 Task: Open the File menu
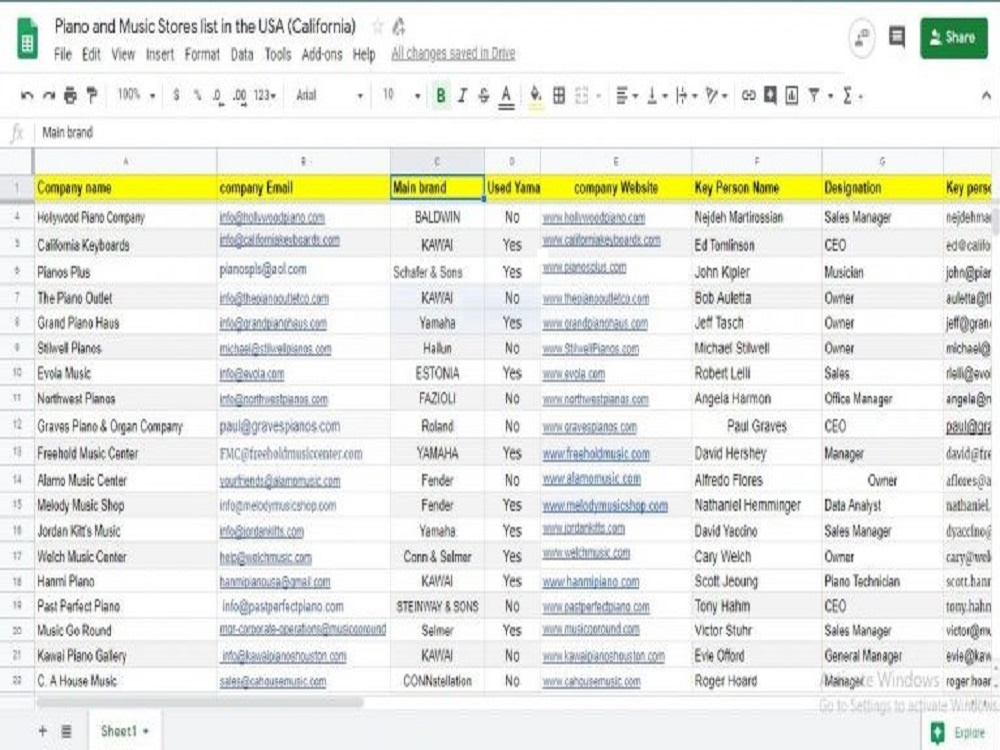point(62,54)
